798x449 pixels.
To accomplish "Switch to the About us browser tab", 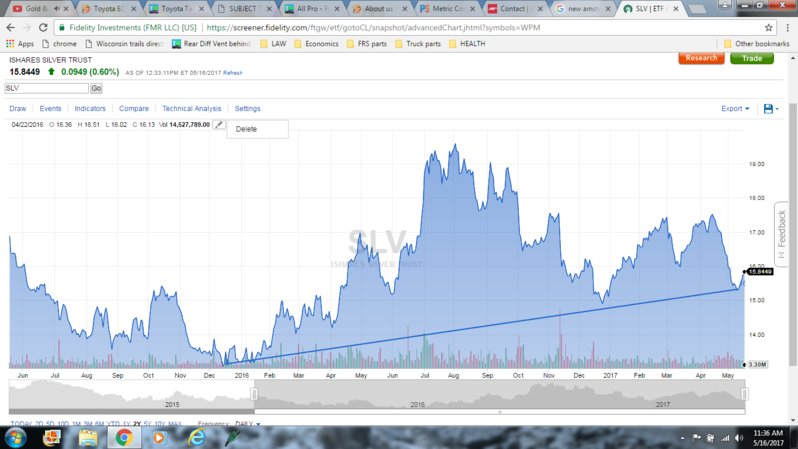I will coord(378,9).
